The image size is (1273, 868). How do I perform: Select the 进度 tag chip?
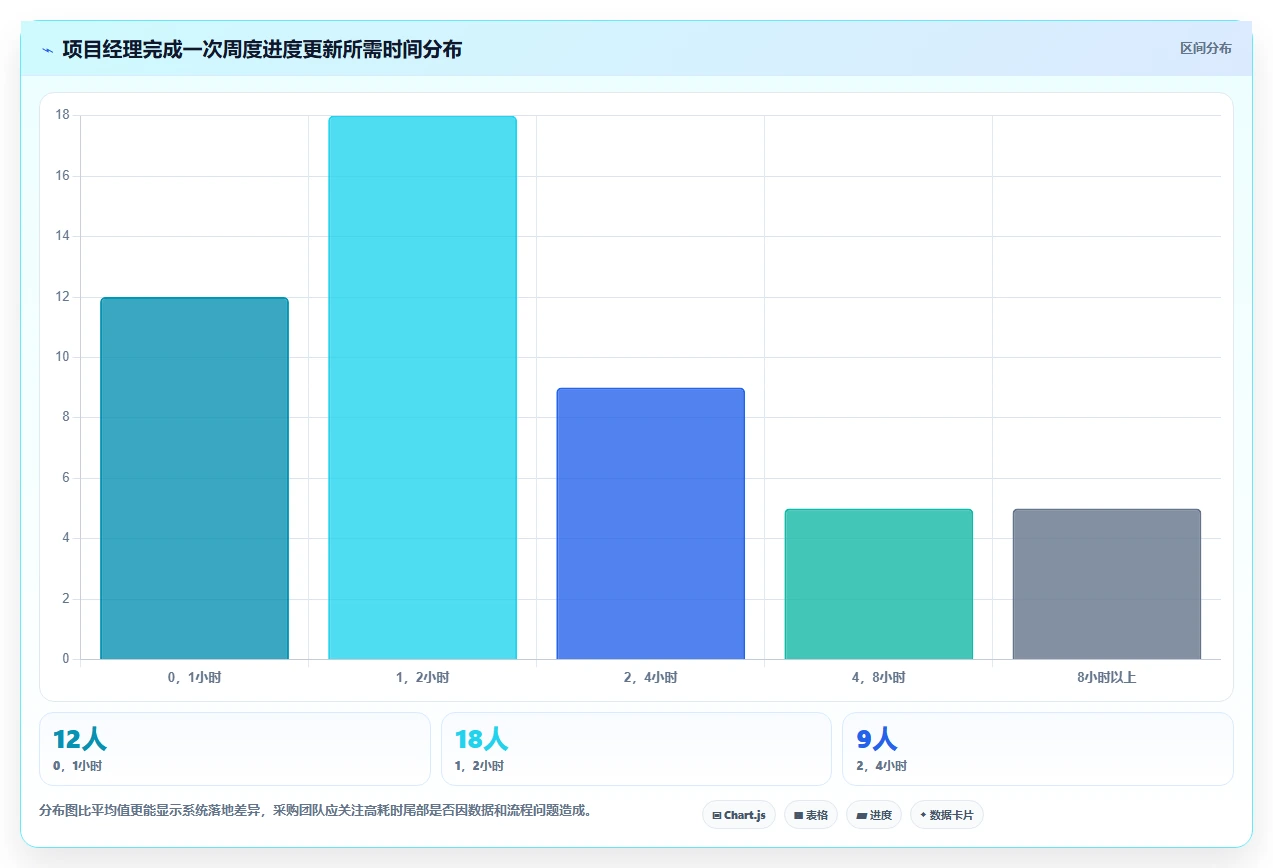click(x=874, y=815)
